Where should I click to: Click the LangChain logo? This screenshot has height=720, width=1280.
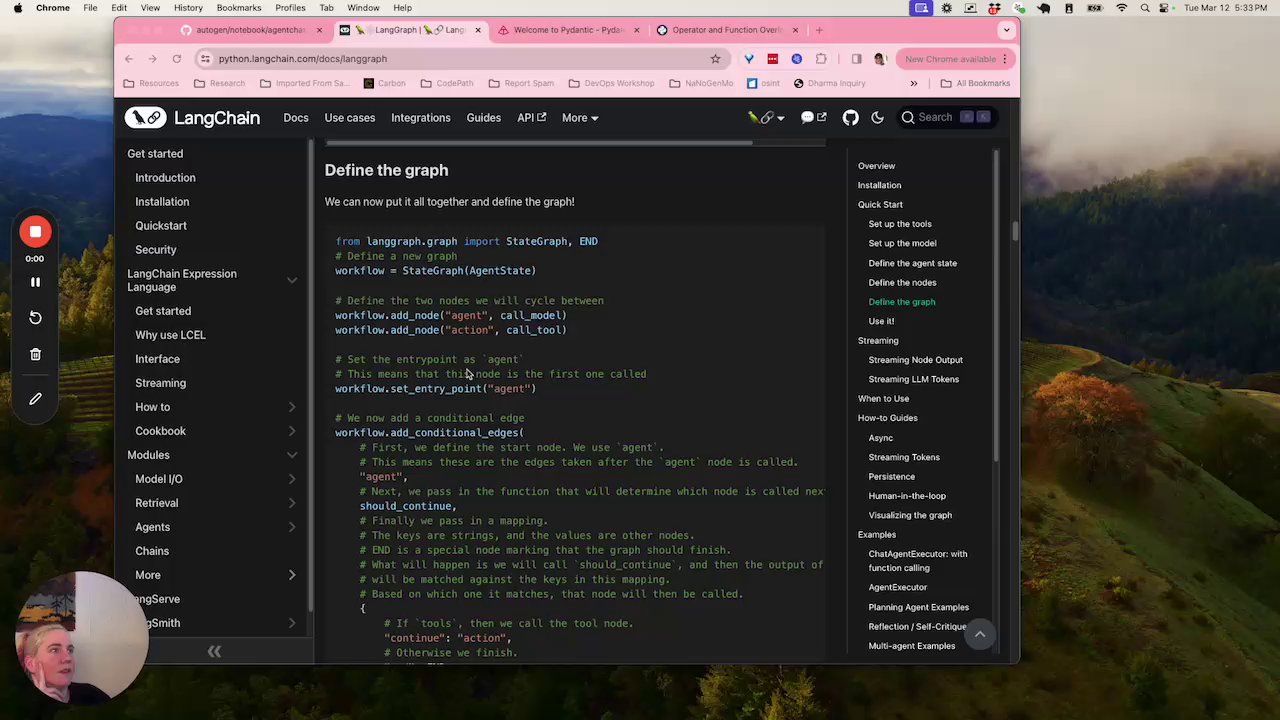point(193,118)
